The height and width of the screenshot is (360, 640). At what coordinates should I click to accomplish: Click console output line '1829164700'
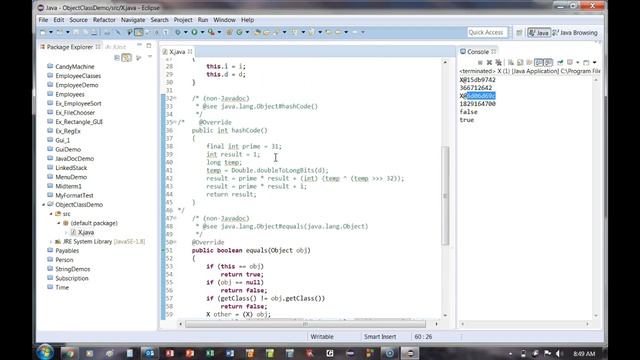tap(478, 104)
